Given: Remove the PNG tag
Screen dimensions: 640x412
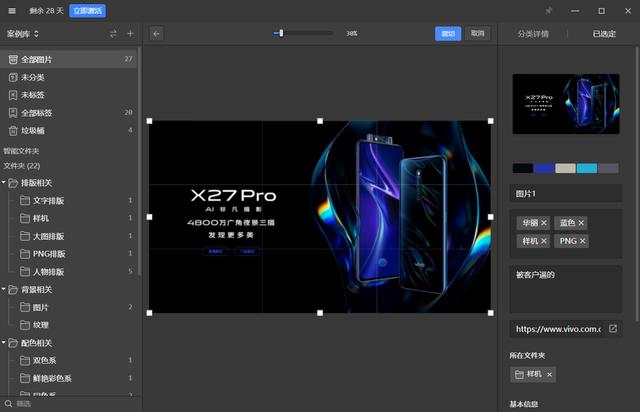Looking at the screenshot, I should 582,241.
